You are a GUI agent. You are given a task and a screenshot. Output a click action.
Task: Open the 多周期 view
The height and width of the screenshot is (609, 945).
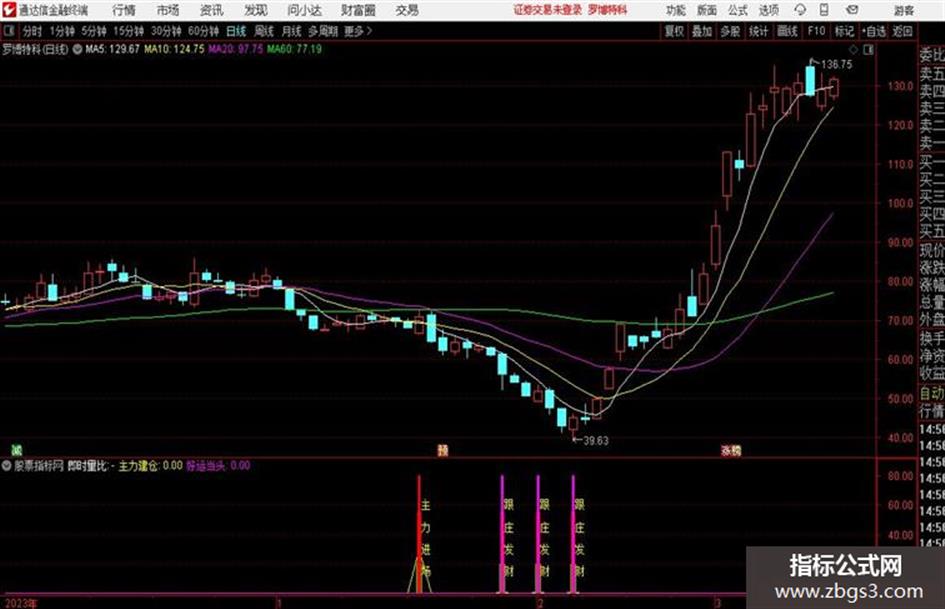coord(322,31)
